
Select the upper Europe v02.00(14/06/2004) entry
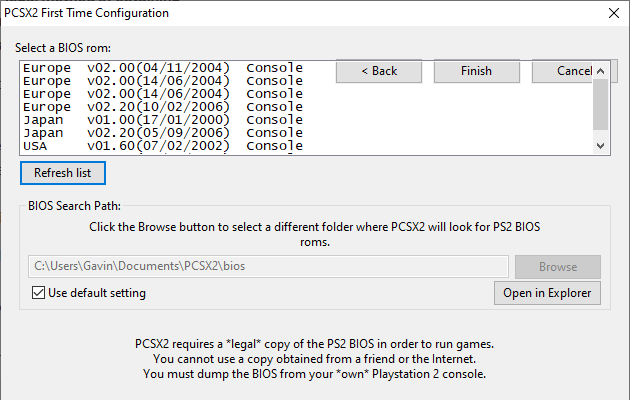pyautogui.click(x=162, y=80)
